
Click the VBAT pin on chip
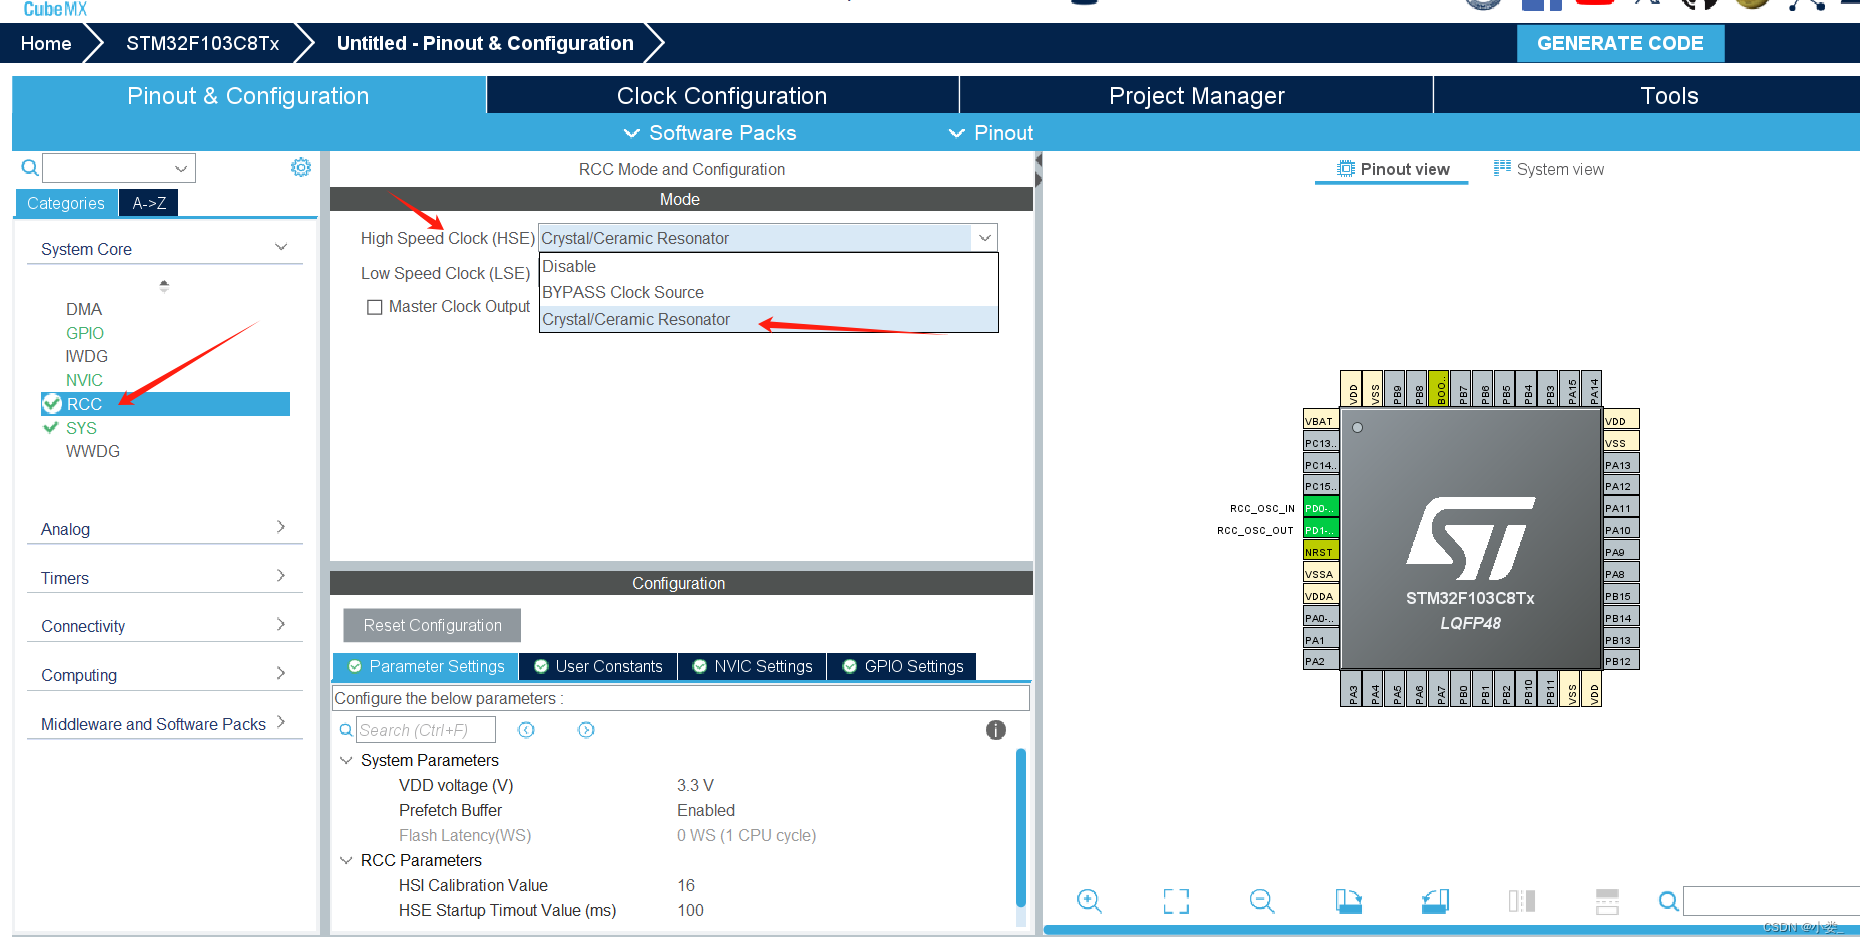pyautogui.click(x=1320, y=421)
